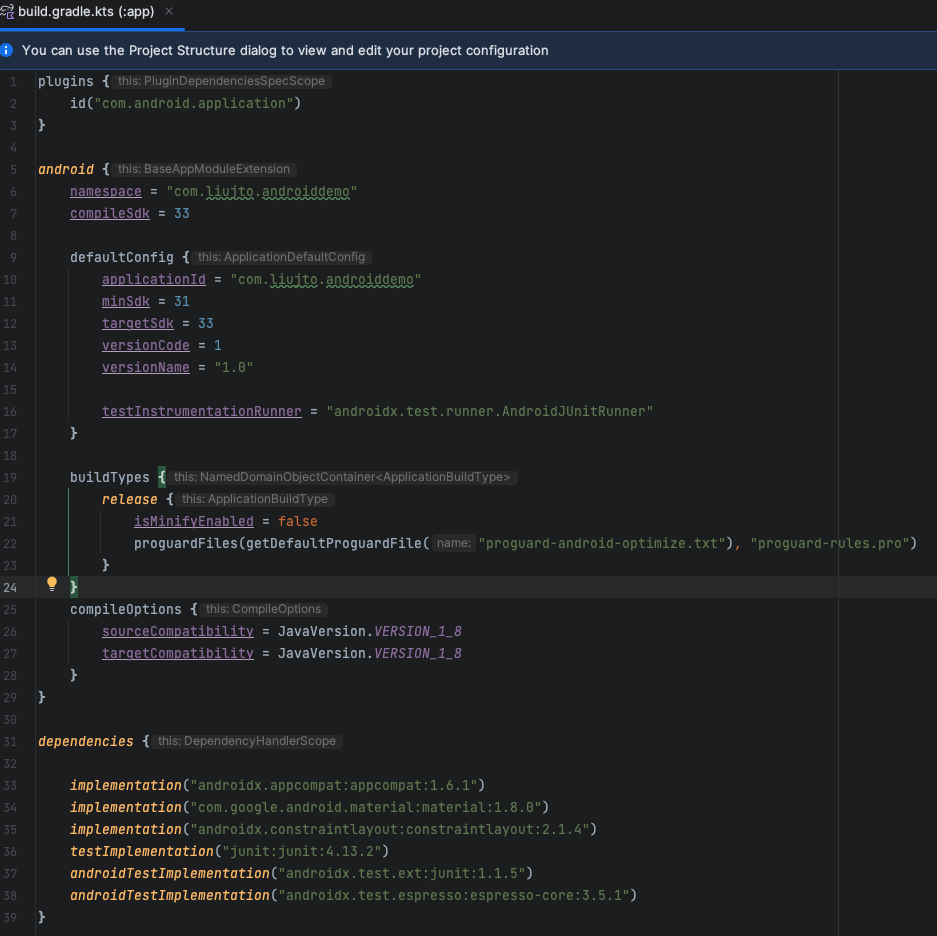Click the appcompat:1.6.1 dependency string
Viewport: 937px width, 936px height.
click(x=333, y=785)
